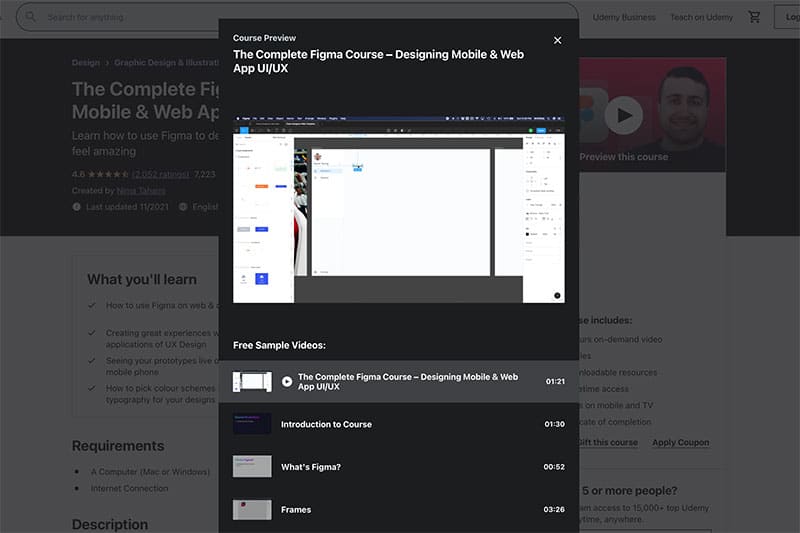Click the 'Preview this course' text

[623, 157]
